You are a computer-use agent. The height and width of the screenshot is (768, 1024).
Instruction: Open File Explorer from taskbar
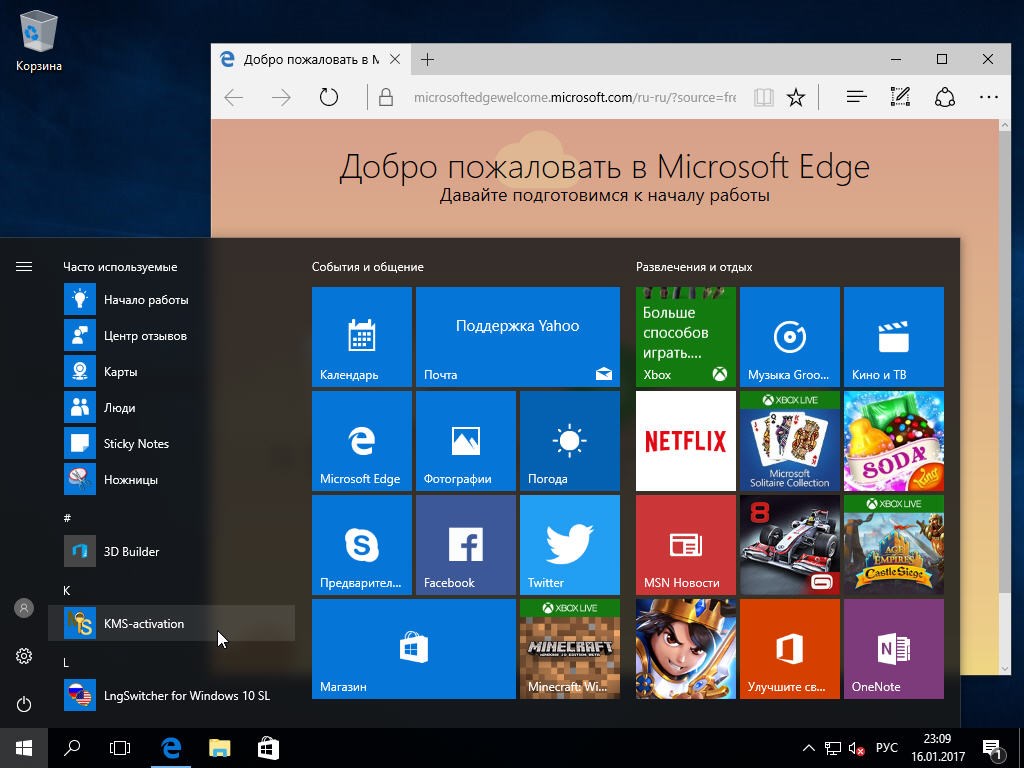pyautogui.click(x=219, y=748)
